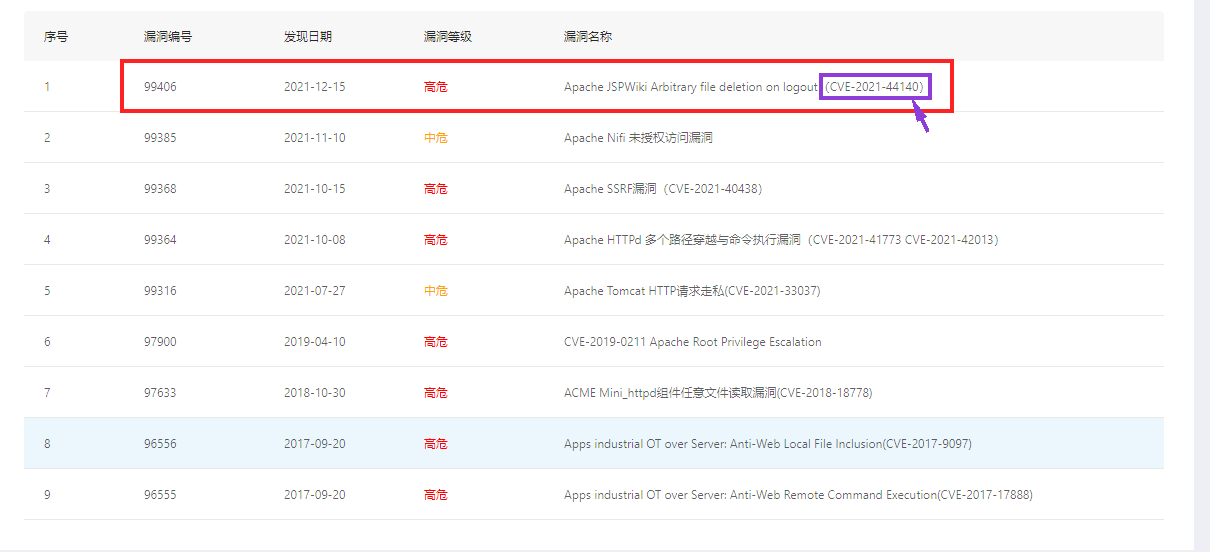Select vulnerability number 99364
Screen dimensions: 1210x552
160,240
